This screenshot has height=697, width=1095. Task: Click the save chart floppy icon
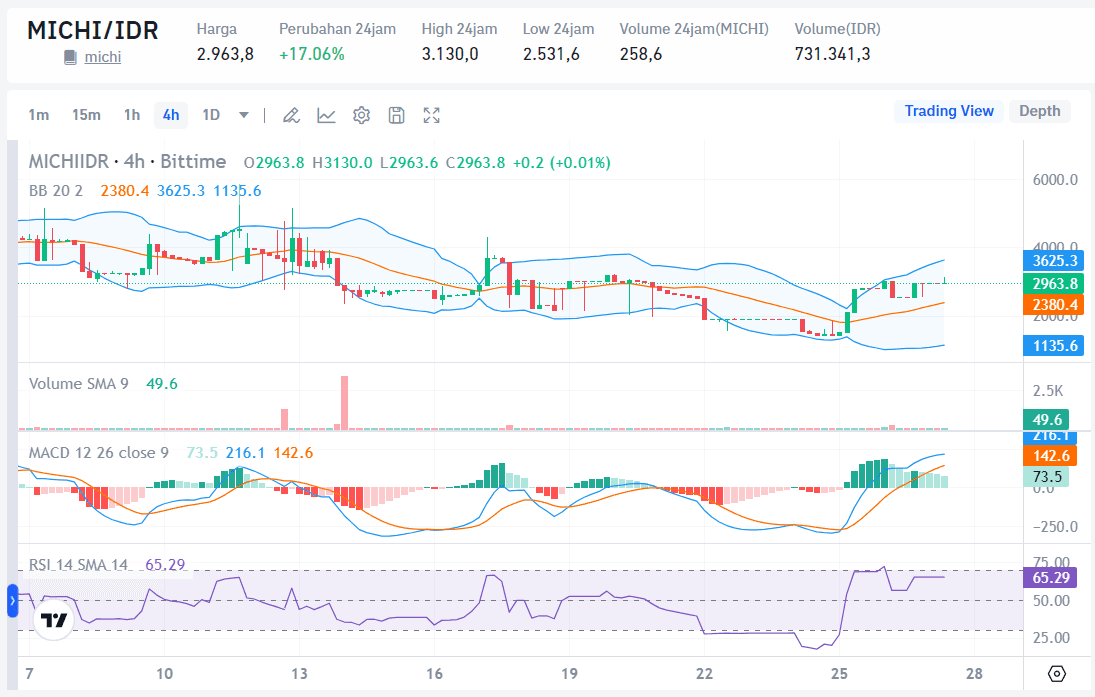click(x=396, y=115)
